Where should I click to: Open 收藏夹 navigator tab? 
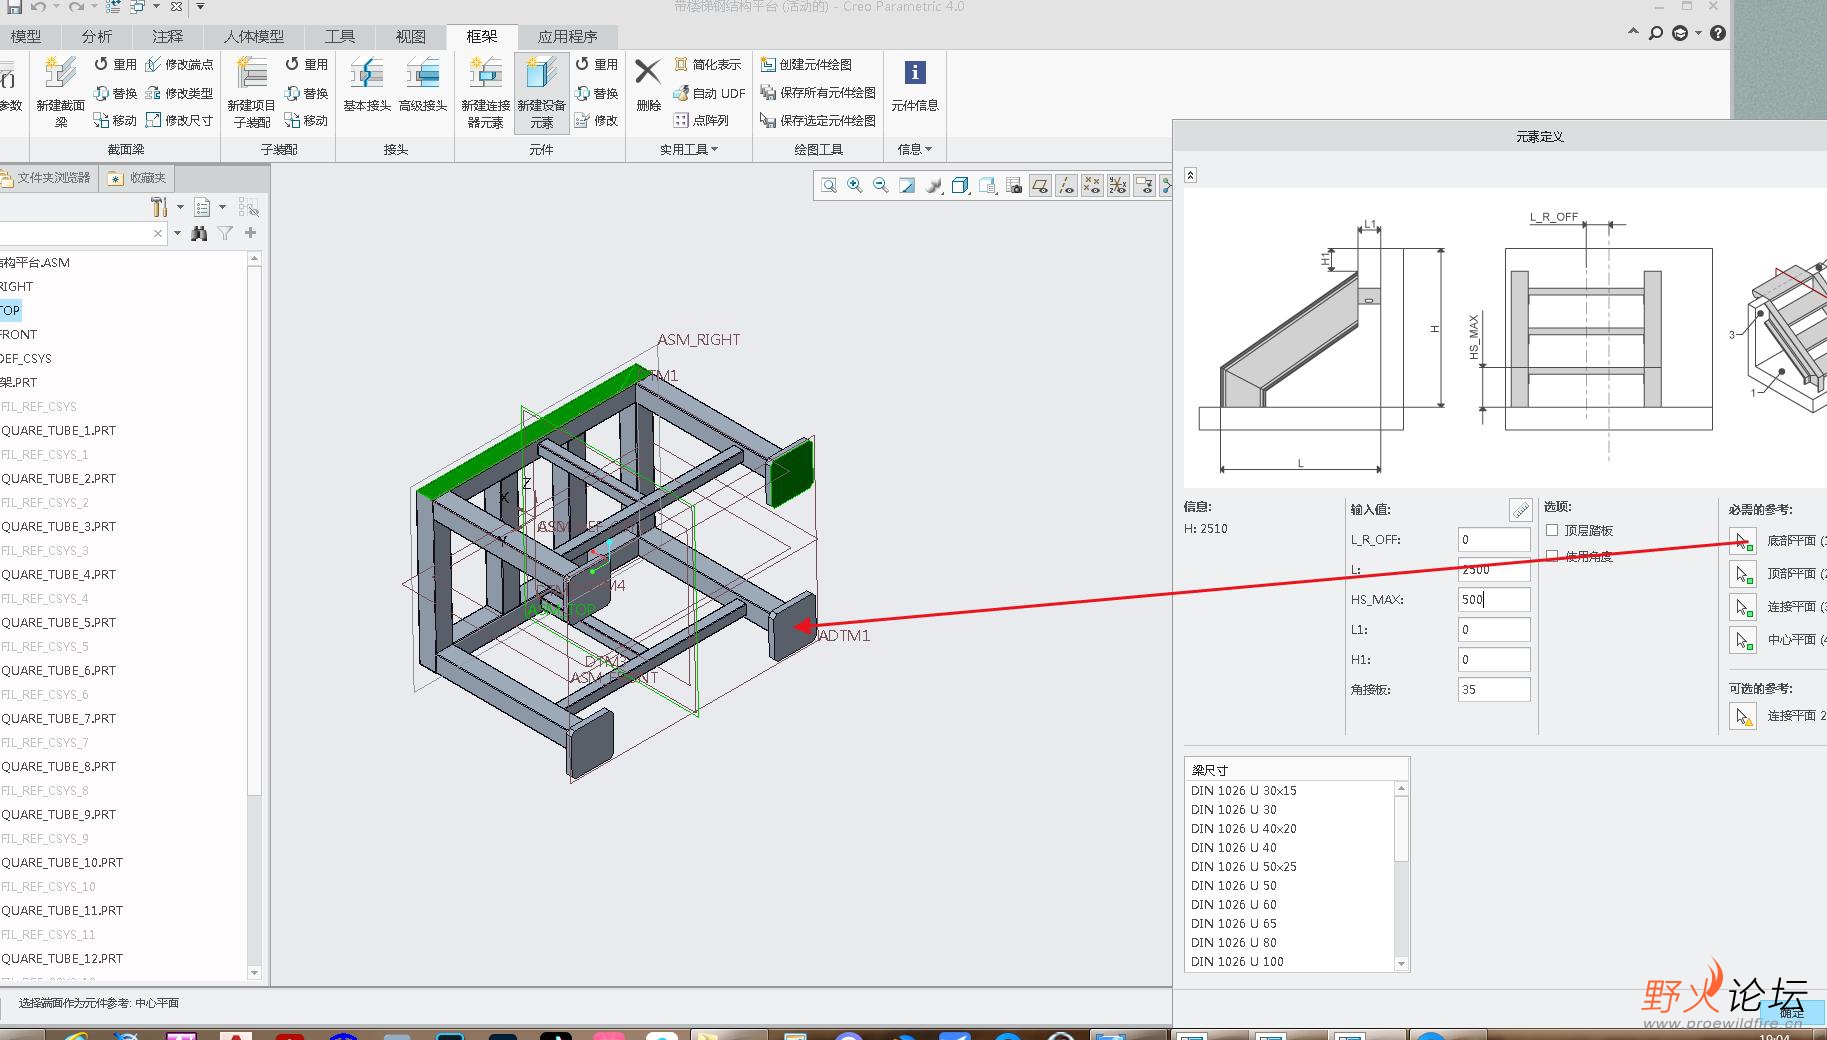[x=137, y=178]
